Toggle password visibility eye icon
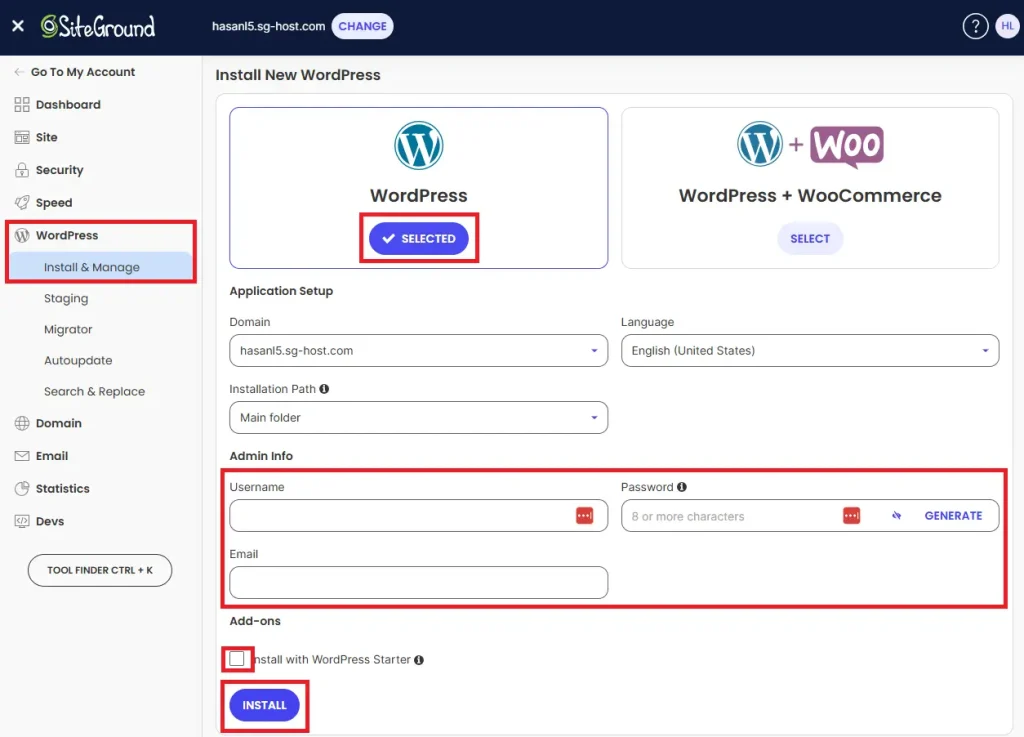This screenshot has height=737, width=1024. tap(897, 516)
